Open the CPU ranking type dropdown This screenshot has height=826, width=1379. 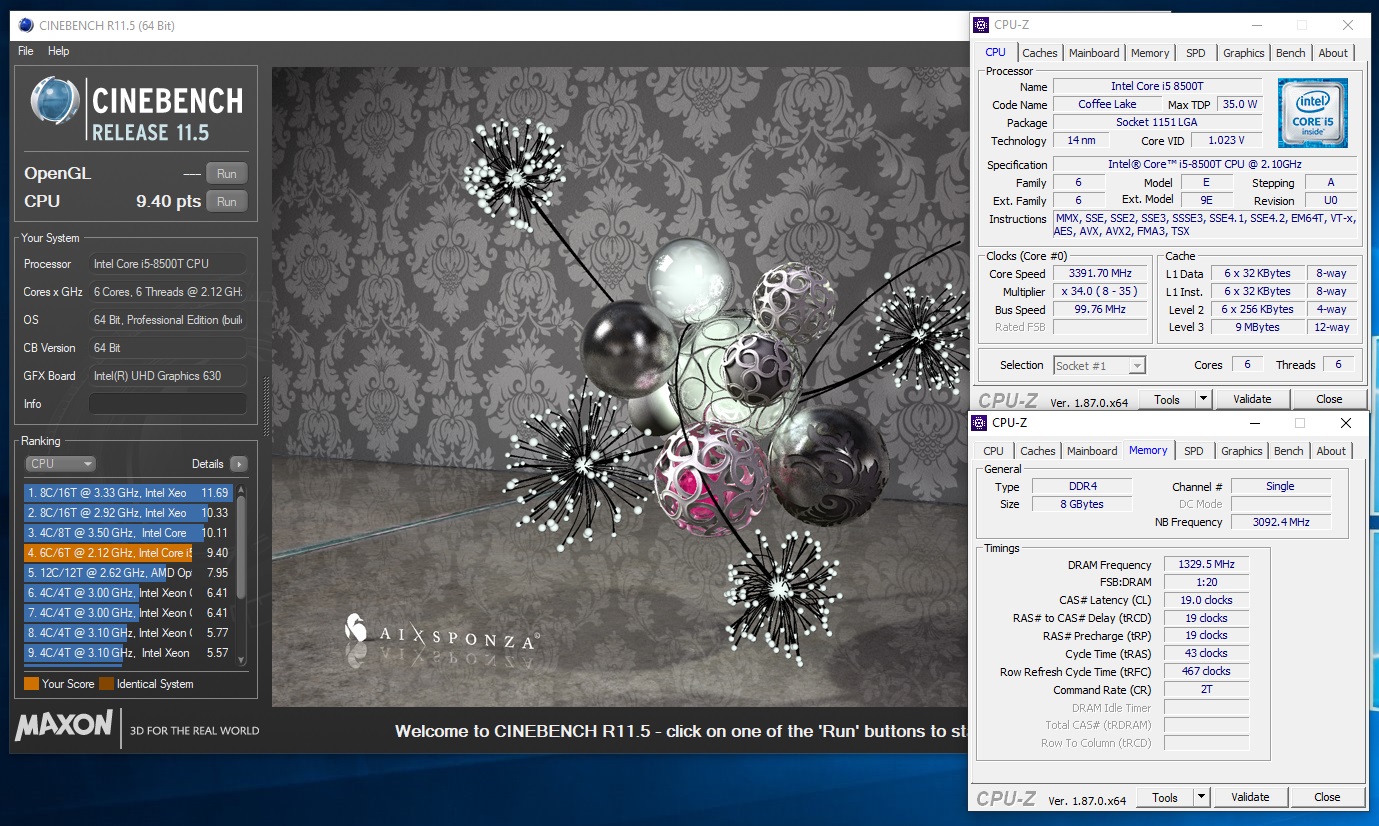(61, 464)
